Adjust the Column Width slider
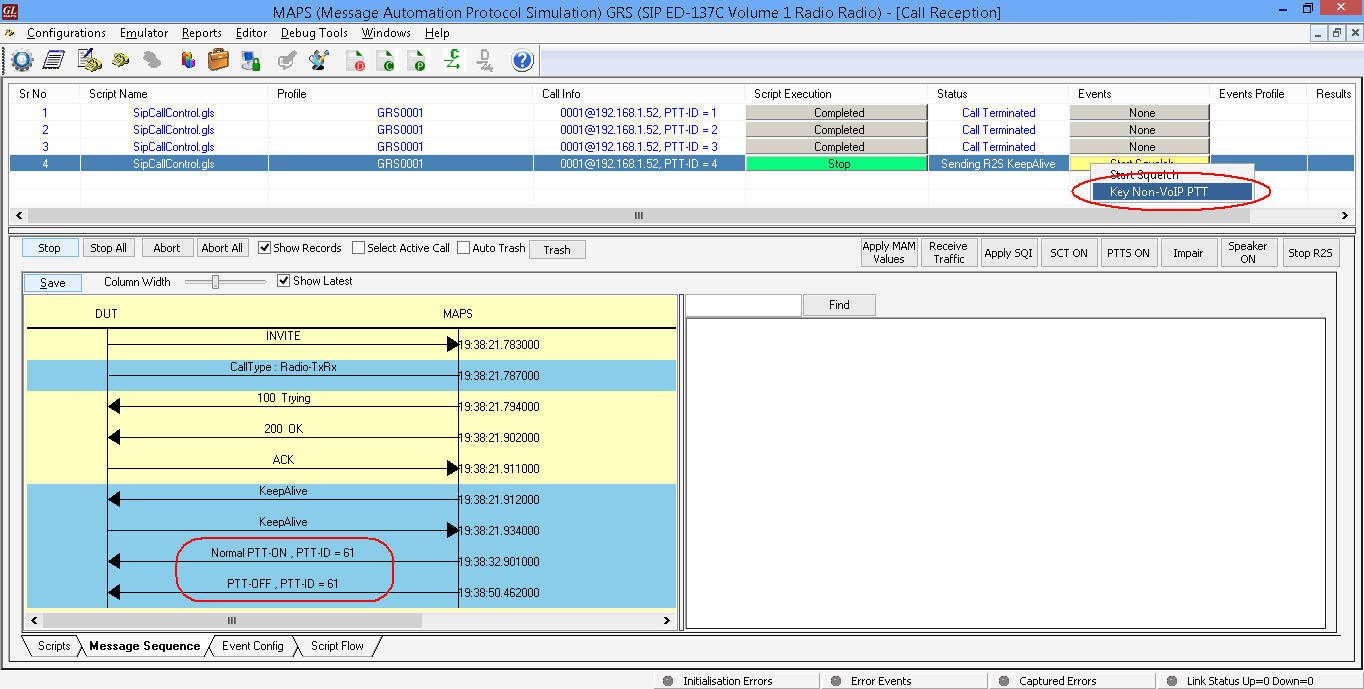The height and width of the screenshot is (689, 1364). click(x=216, y=282)
